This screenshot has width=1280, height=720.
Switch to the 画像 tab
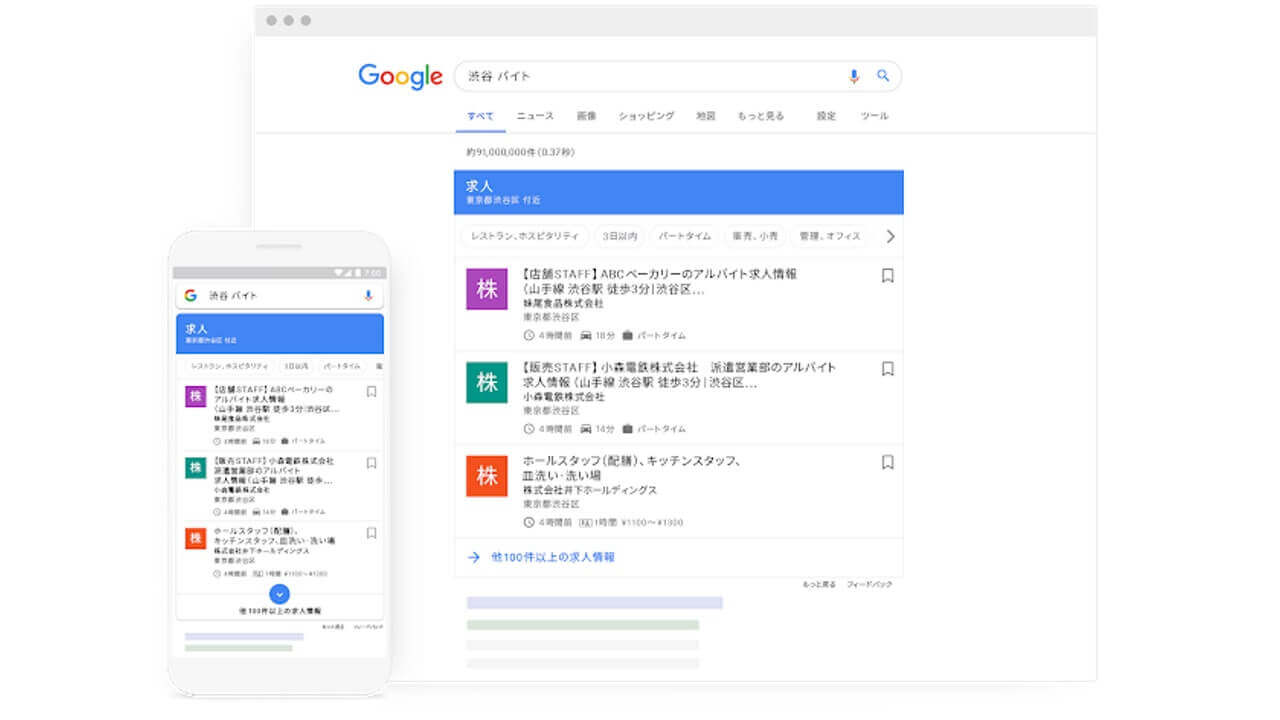[585, 115]
